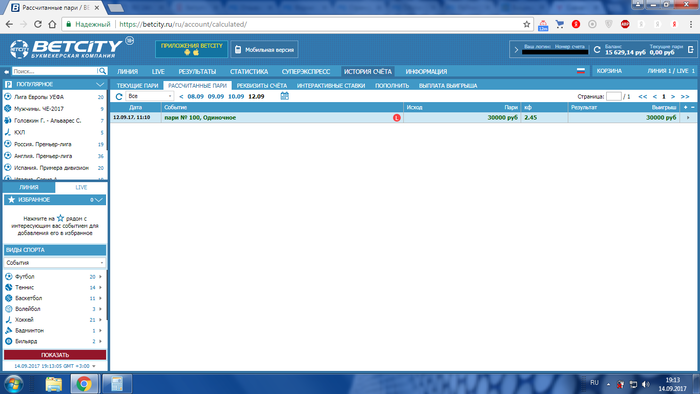Jump to first page arrows
Viewport: 700px width, 394px height.
[642, 96]
